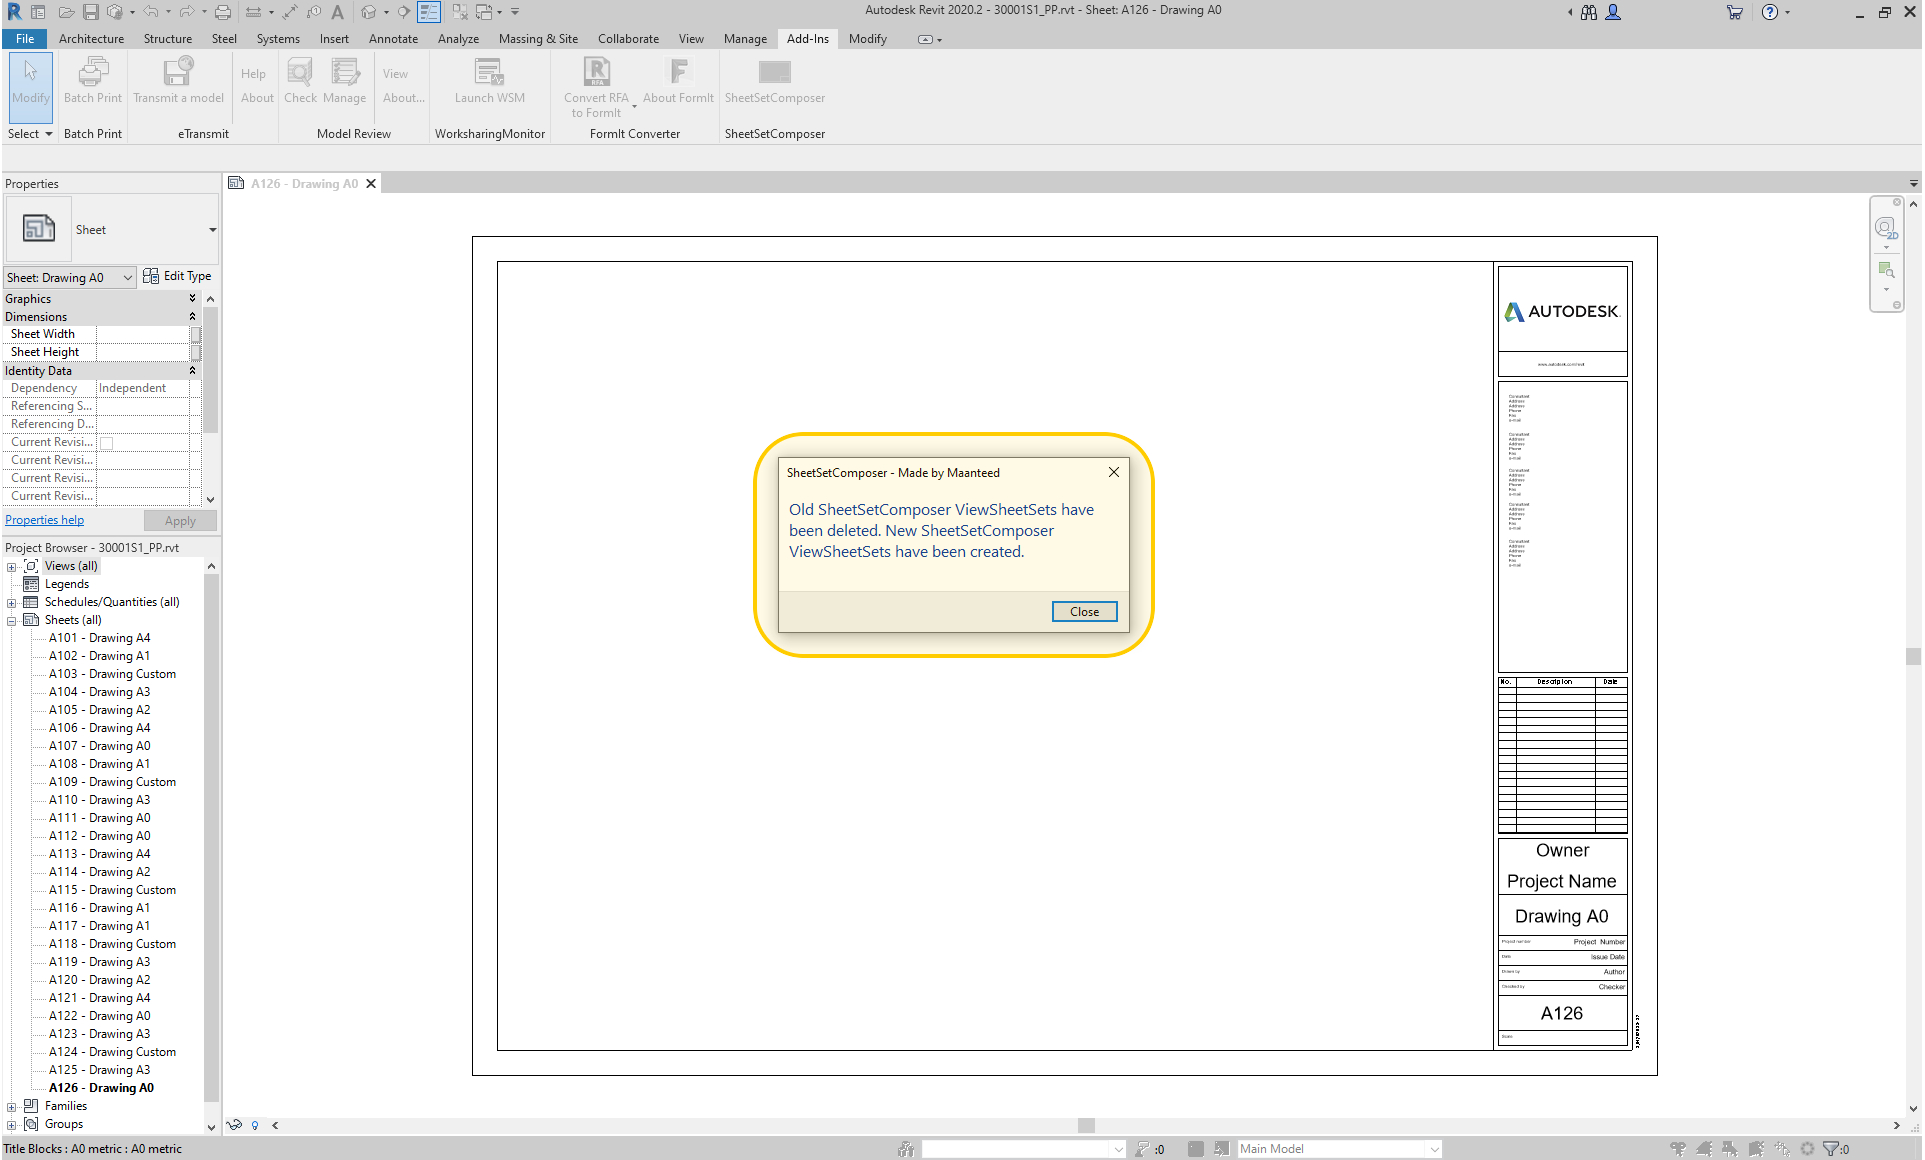This screenshot has height=1160, width=1925.
Task: Open the Properties help link
Action: pos(45,520)
